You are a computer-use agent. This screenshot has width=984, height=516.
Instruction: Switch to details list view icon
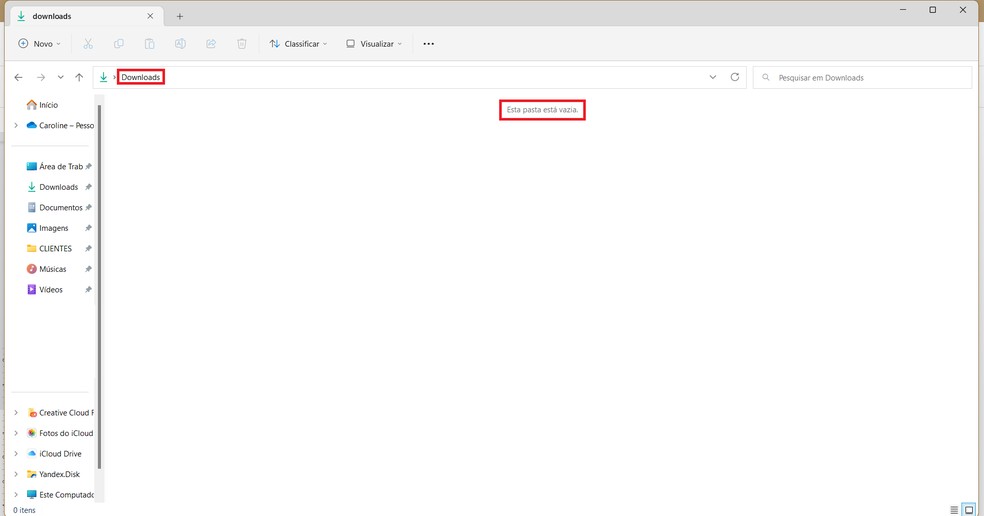pyautogui.click(x=954, y=510)
